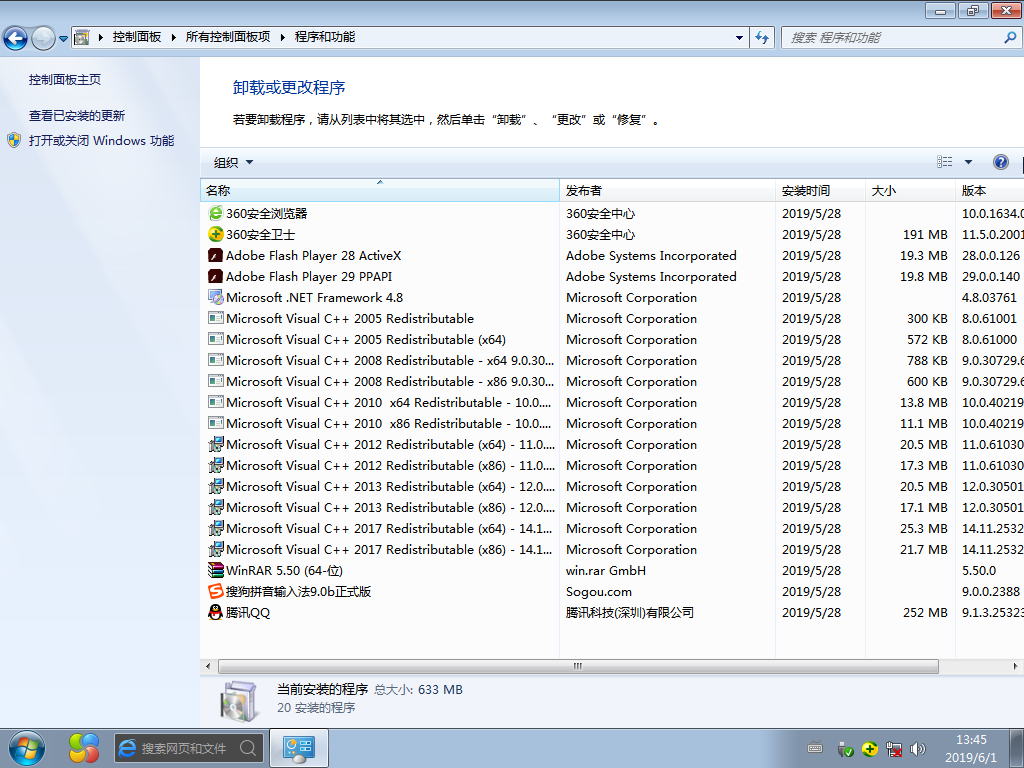The image size is (1024, 768).
Task: Expand breadcrumb arrow after 所有控制面板项
Action: tap(283, 37)
